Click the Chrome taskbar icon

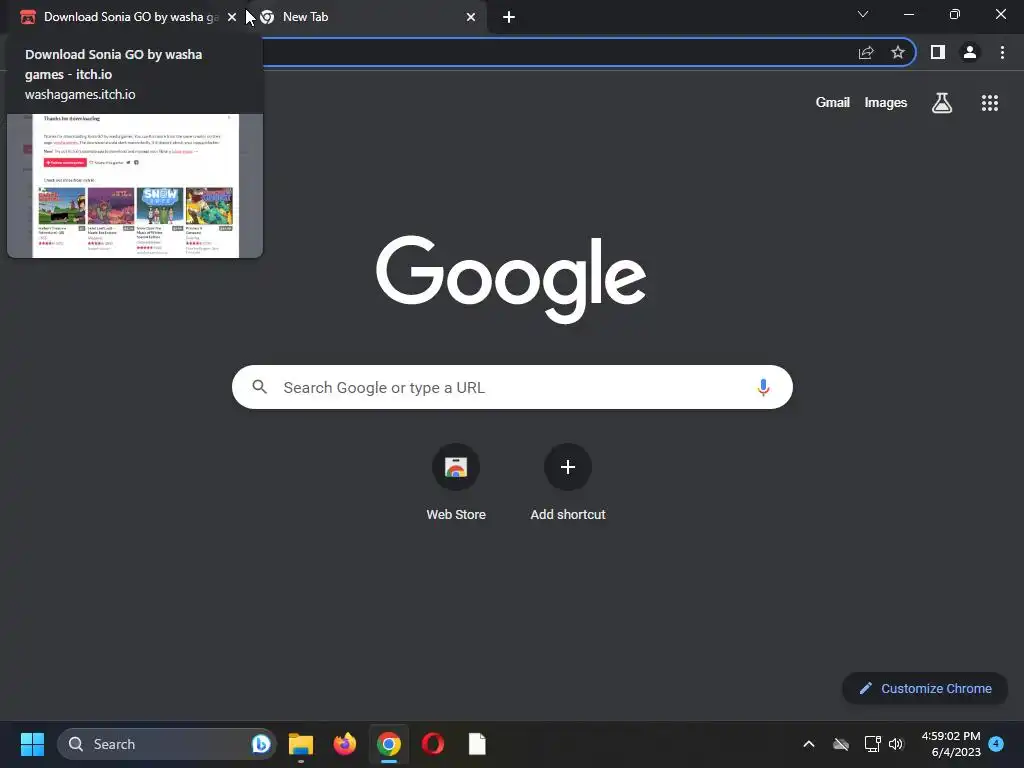[x=389, y=744]
